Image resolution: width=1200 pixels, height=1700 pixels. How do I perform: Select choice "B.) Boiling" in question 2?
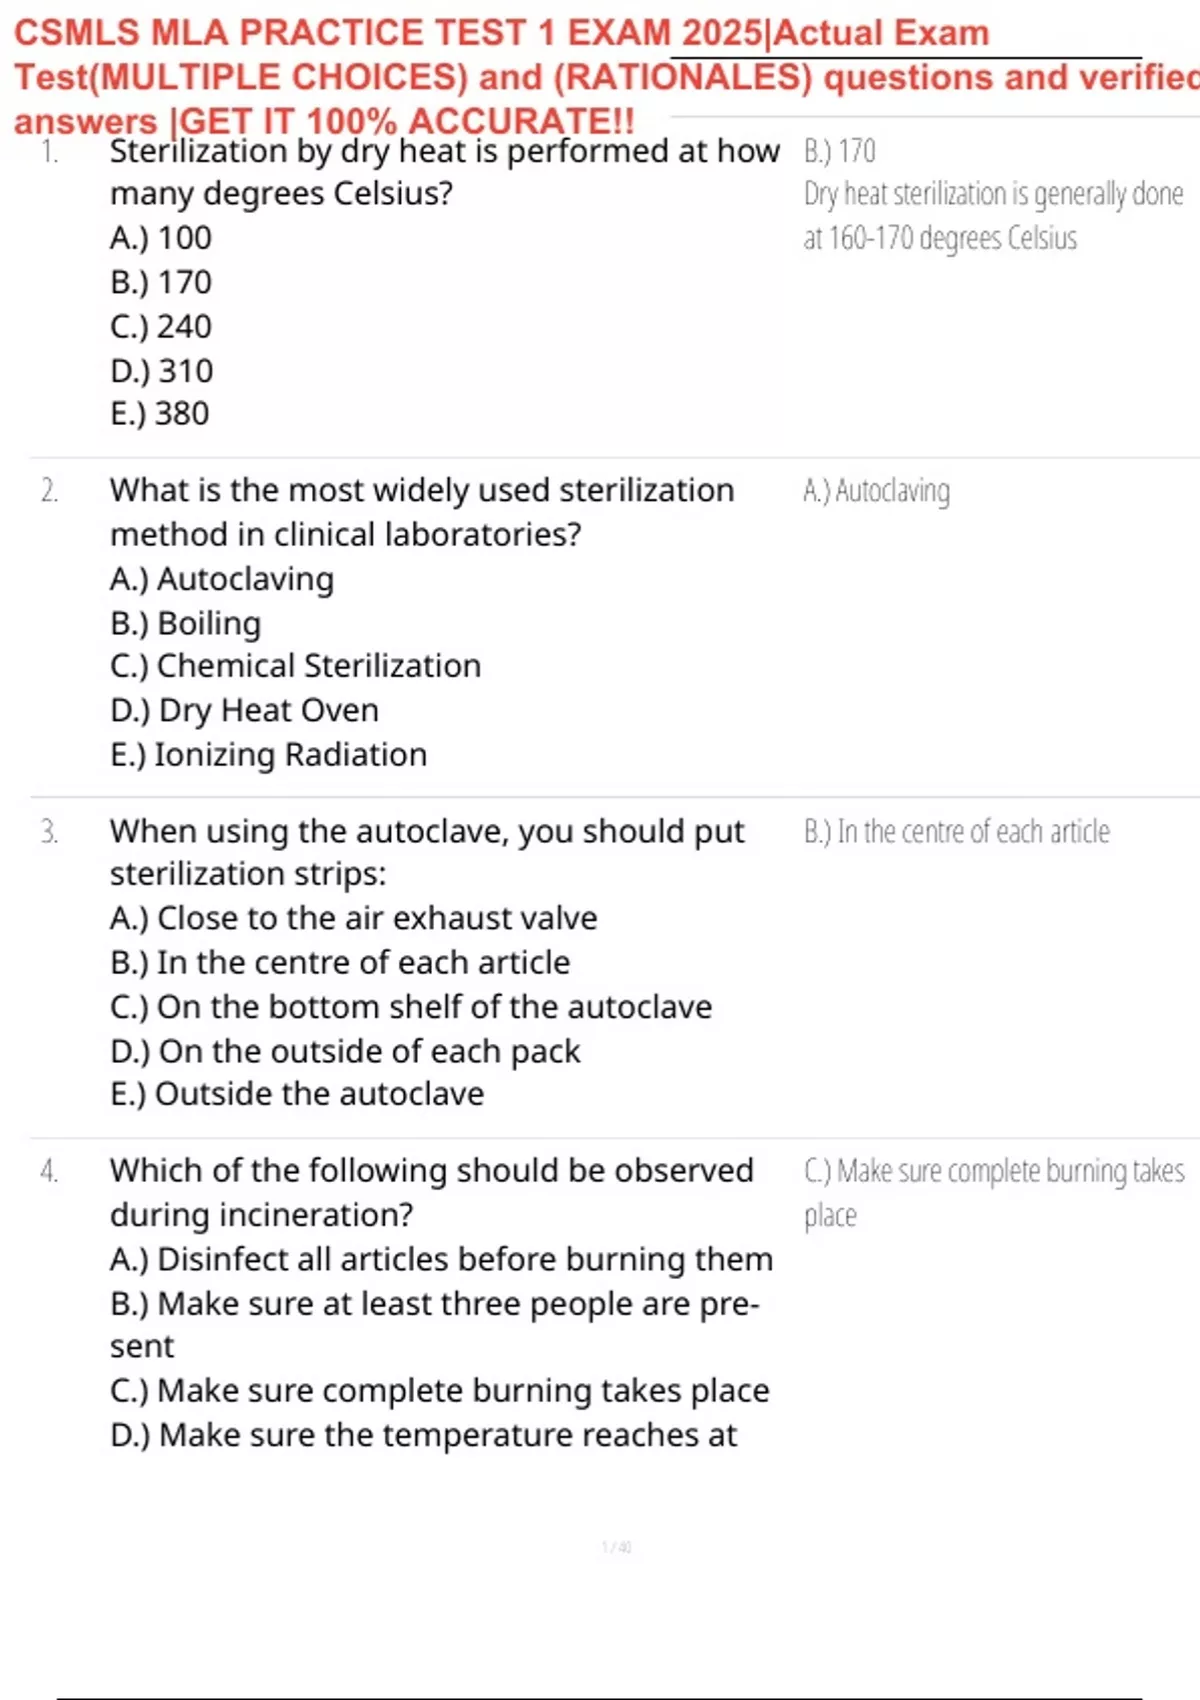click(186, 623)
